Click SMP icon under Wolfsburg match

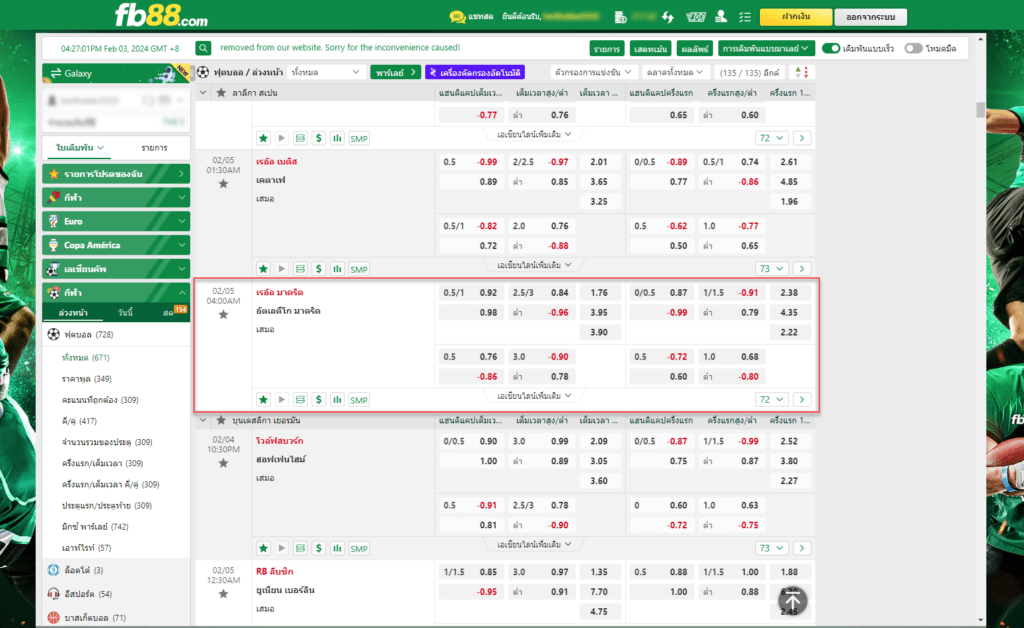(x=359, y=549)
